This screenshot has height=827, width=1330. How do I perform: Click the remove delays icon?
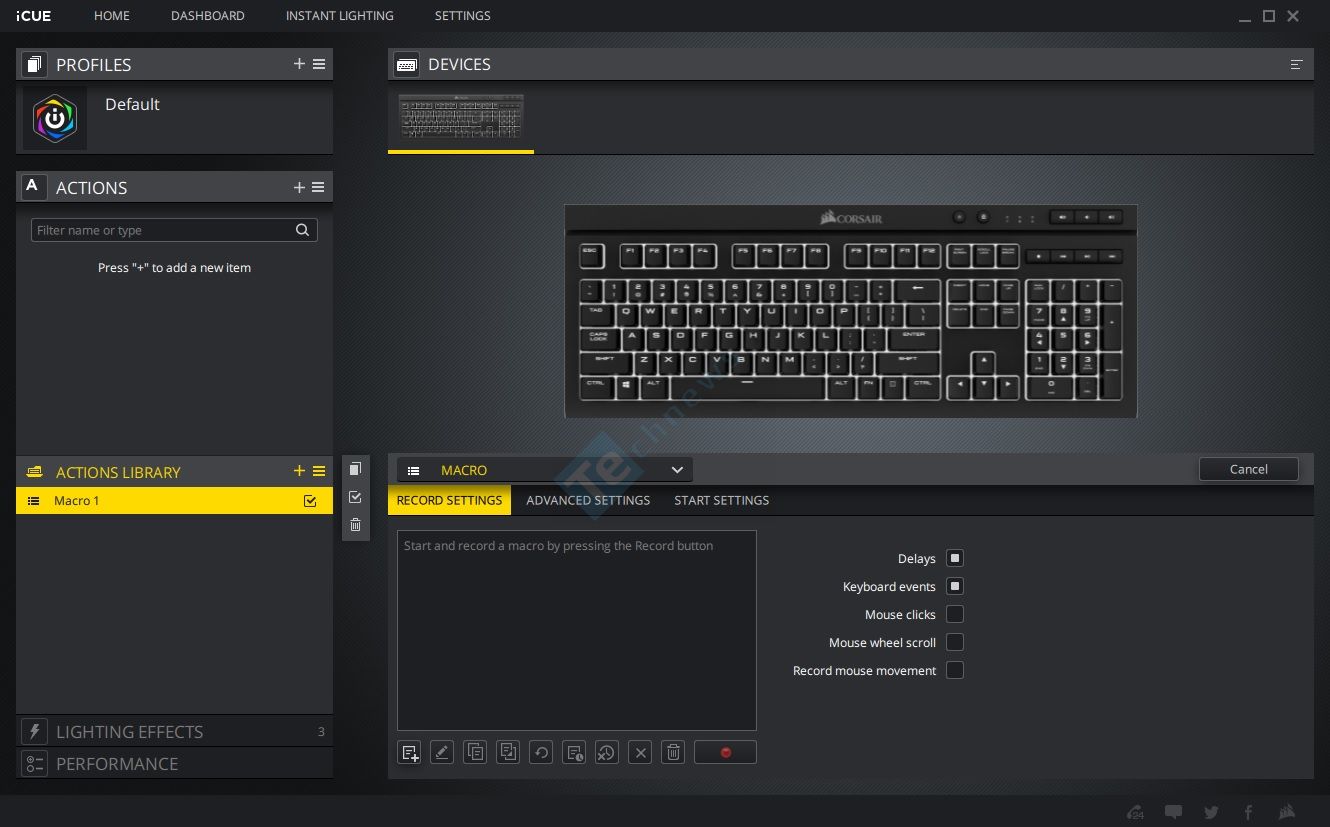point(606,753)
